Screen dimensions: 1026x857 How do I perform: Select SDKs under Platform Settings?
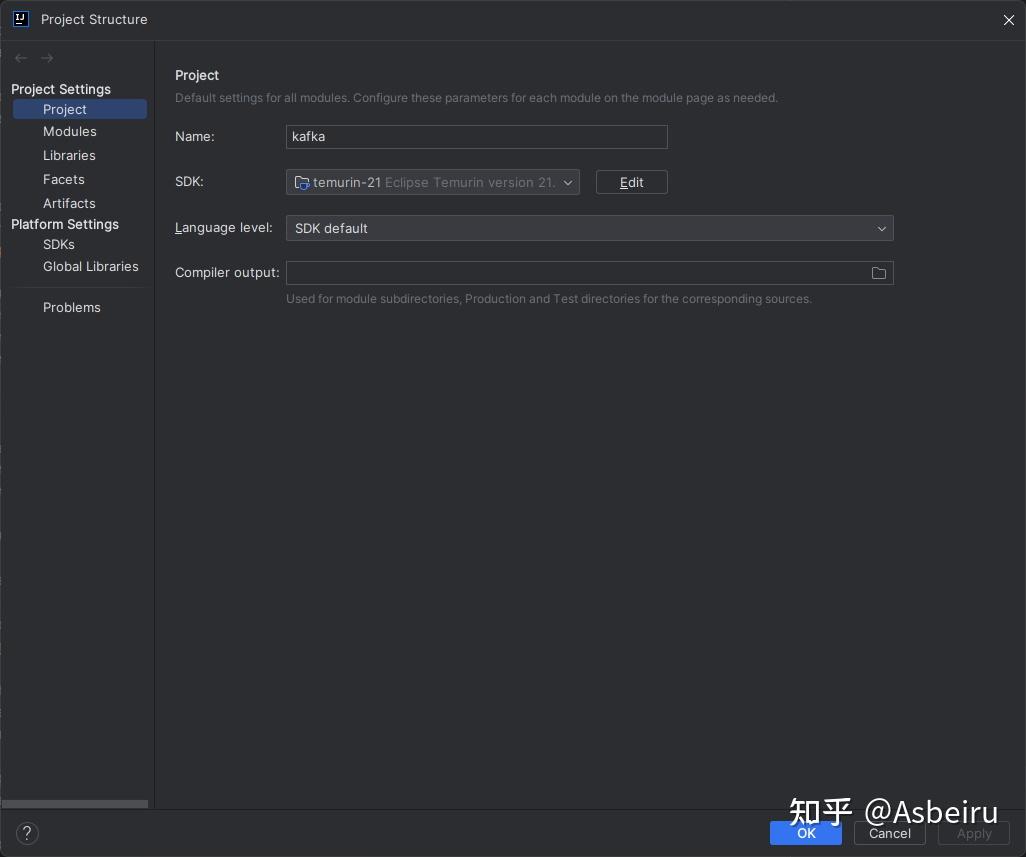(x=58, y=244)
